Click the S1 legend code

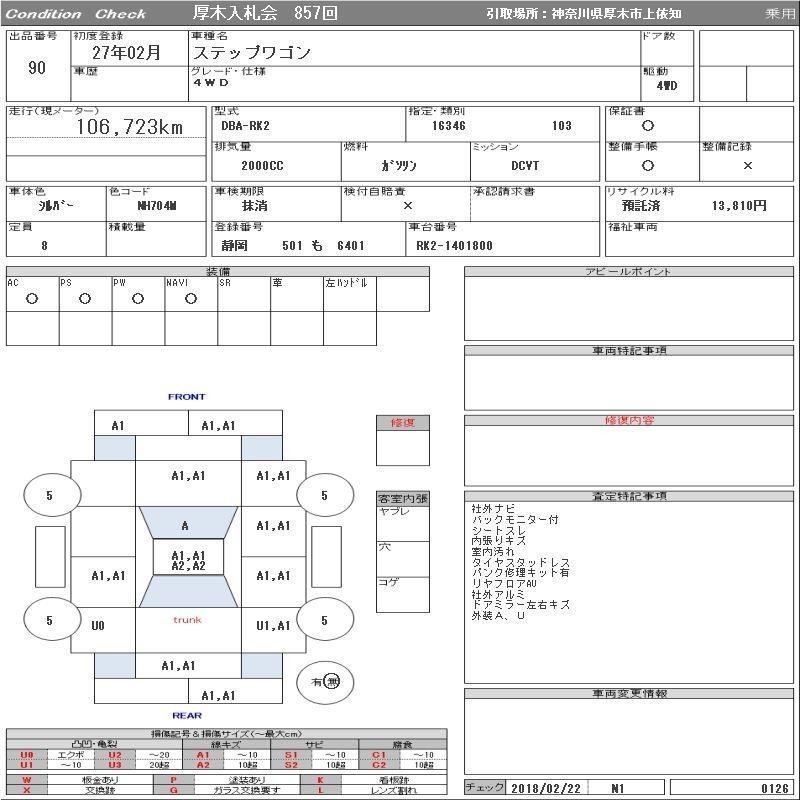click(x=291, y=755)
